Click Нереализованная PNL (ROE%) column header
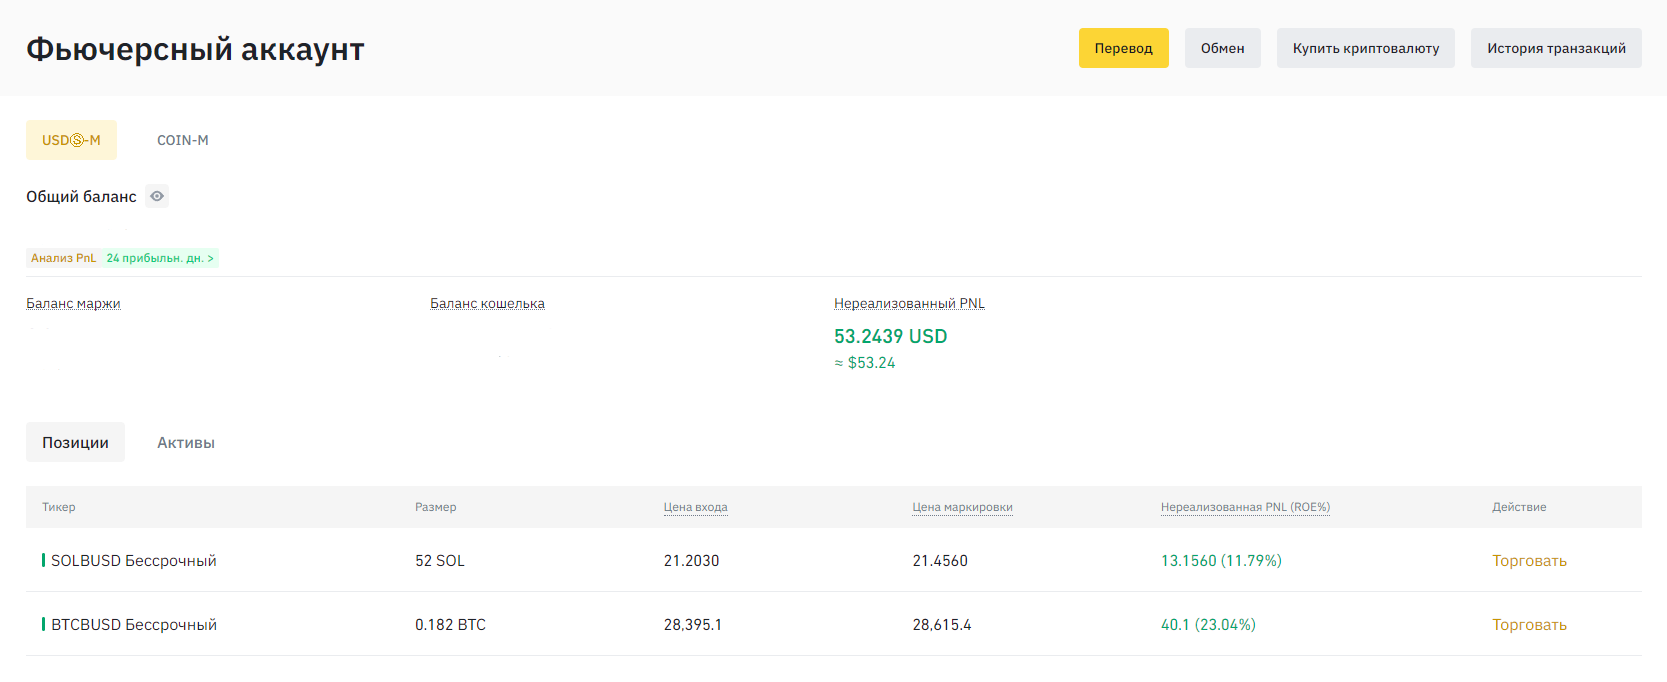Screen dimensions: 1667x682 (1245, 507)
